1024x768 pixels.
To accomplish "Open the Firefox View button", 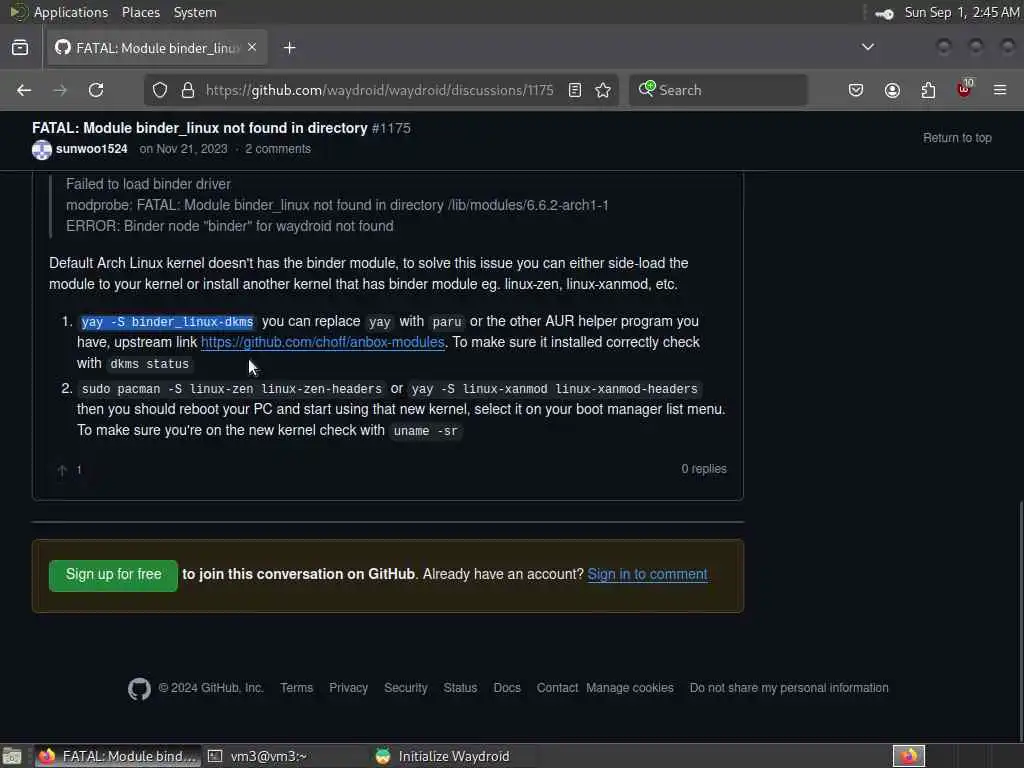I will (20, 48).
